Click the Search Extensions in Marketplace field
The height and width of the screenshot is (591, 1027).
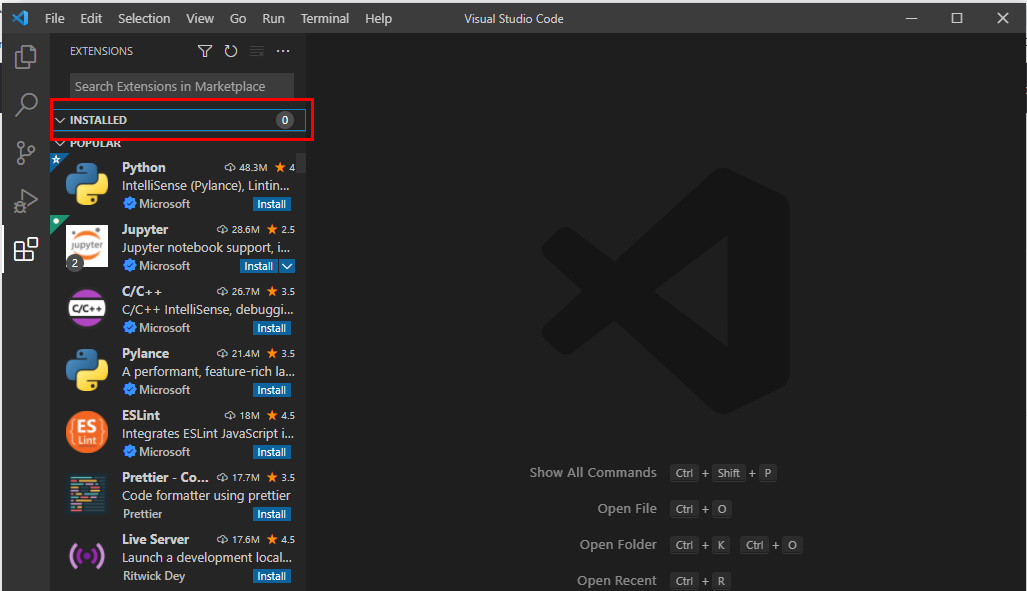182,86
